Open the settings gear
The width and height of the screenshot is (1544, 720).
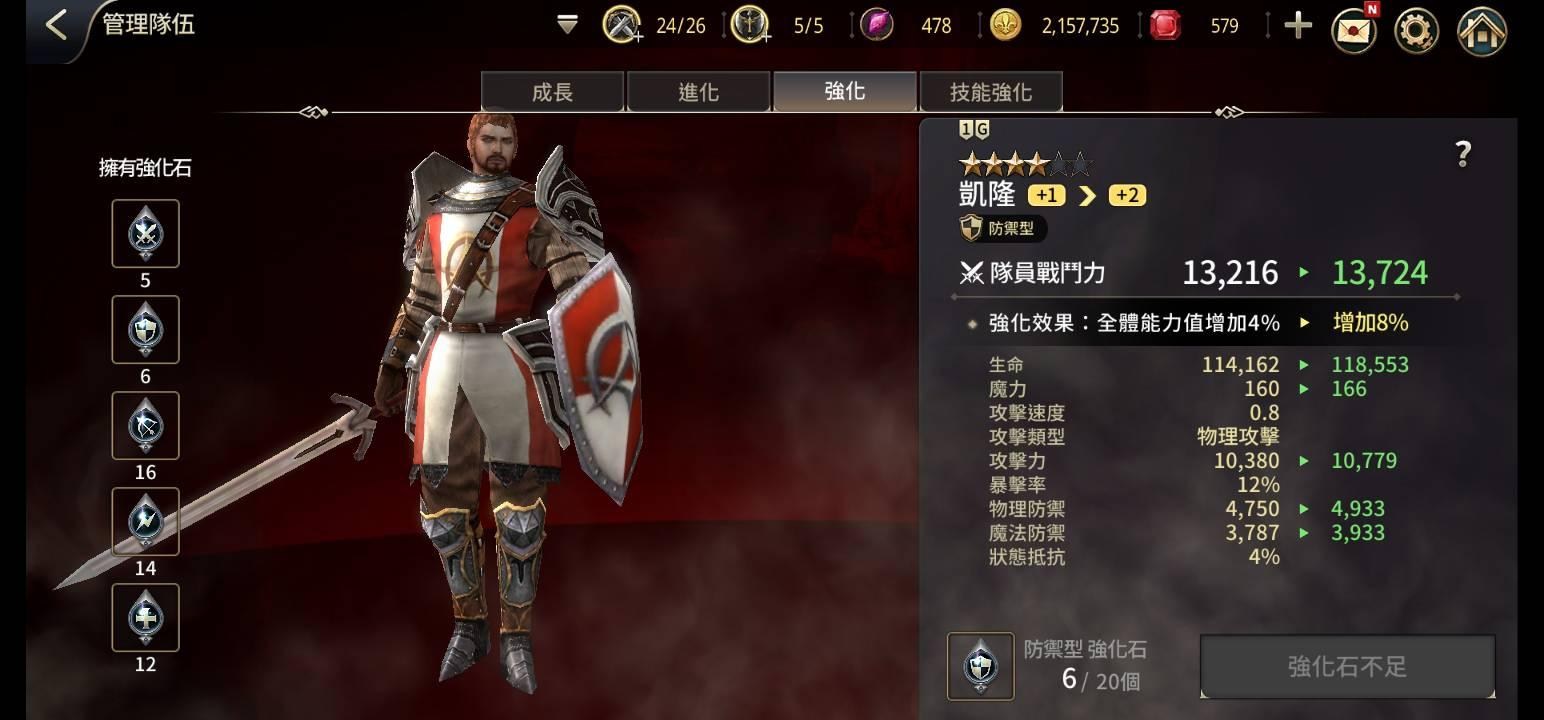click(1416, 28)
